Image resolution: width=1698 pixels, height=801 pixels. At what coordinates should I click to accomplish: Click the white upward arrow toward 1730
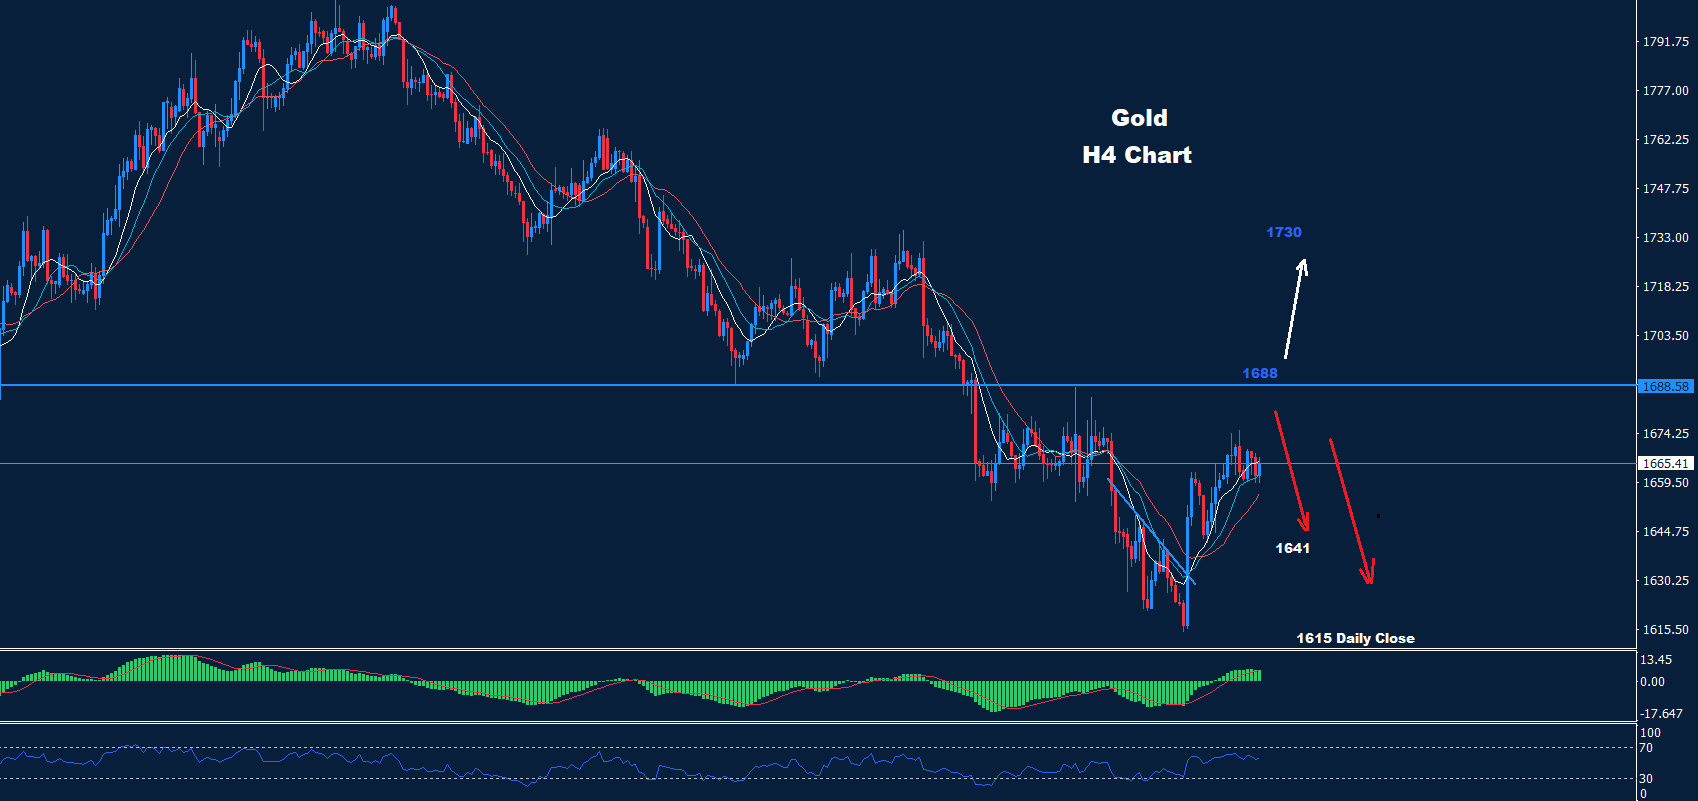point(1295,308)
